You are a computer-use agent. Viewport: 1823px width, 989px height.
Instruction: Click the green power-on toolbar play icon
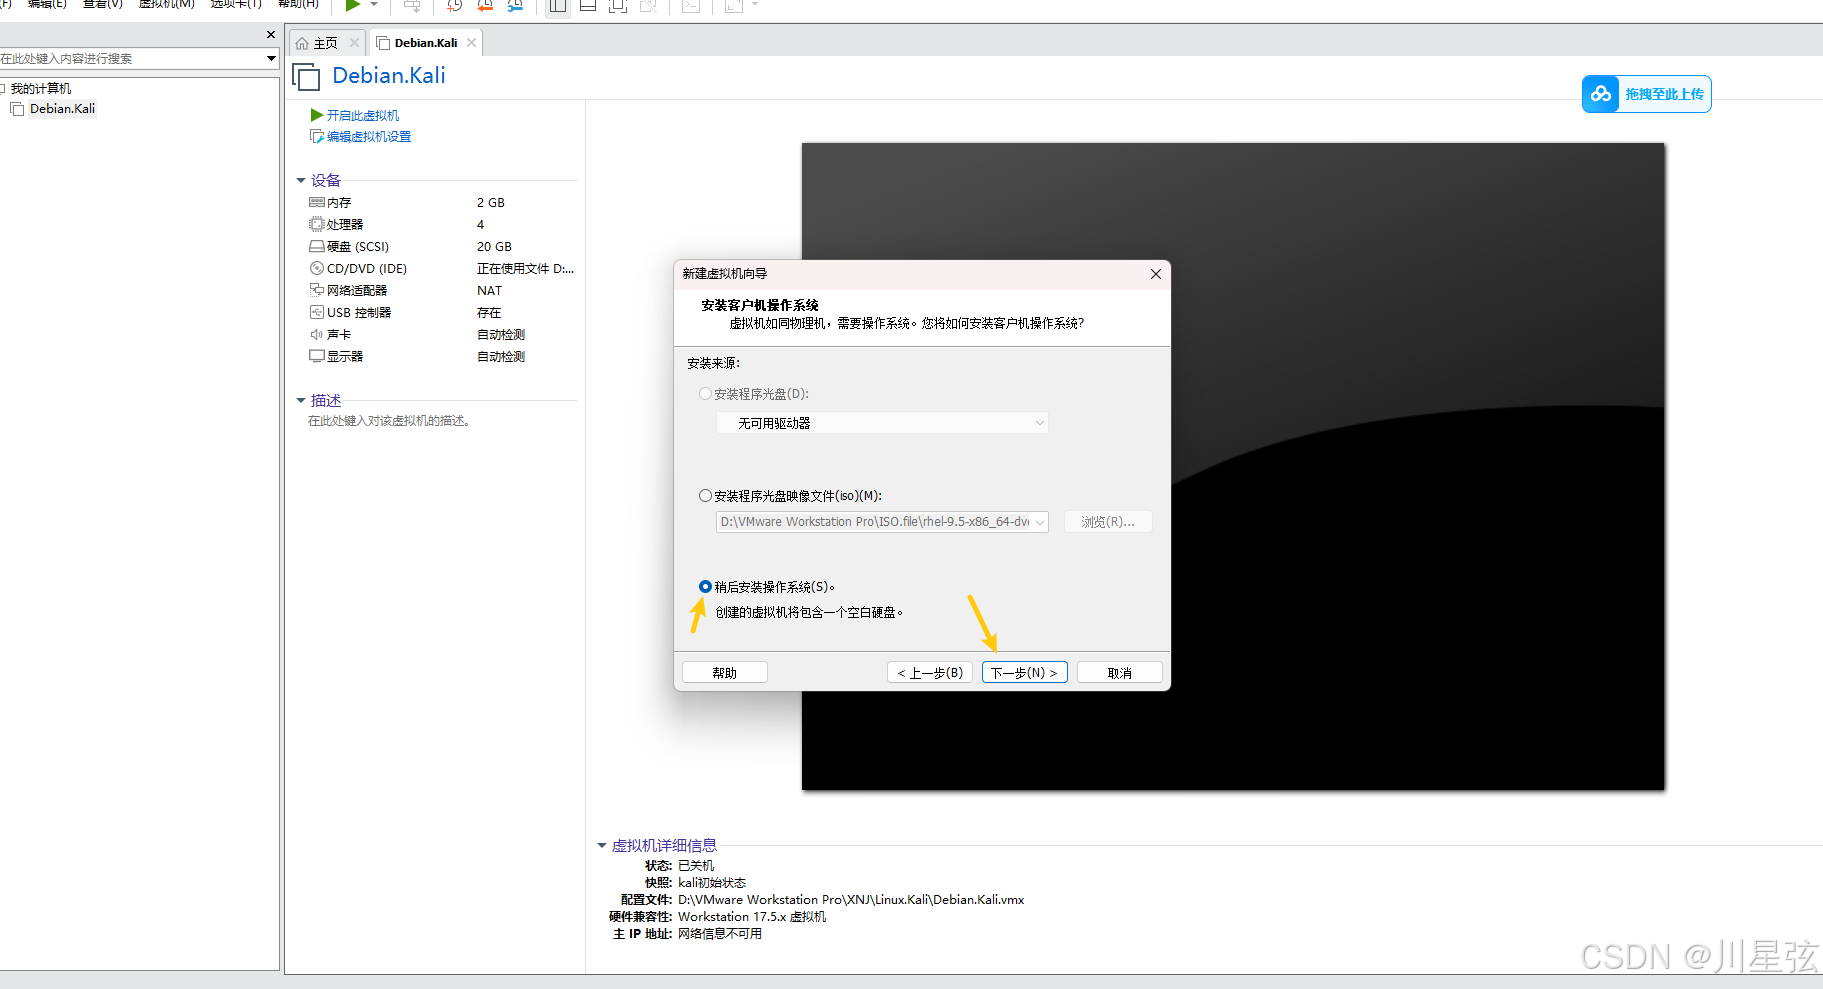[353, 5]
